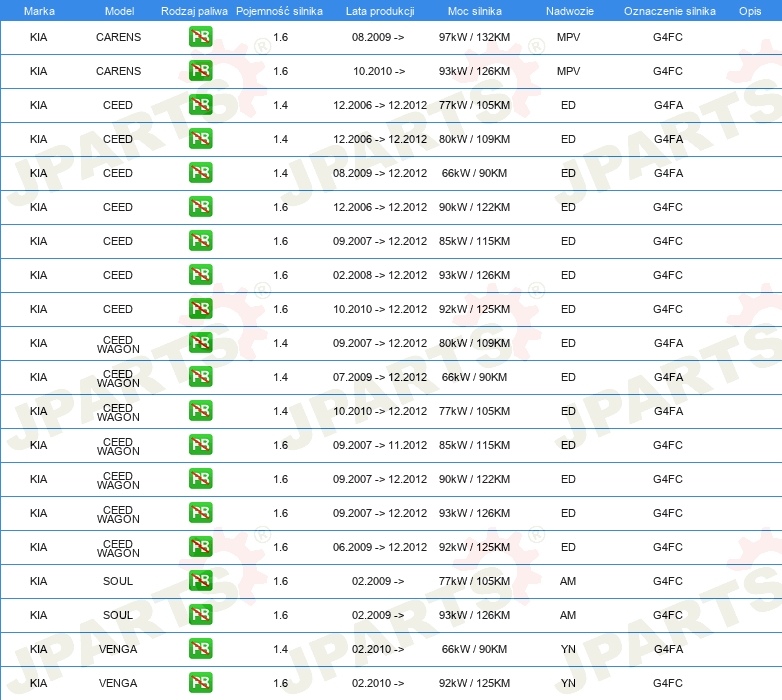Image resolution: width=782 pixels, height=700 pixels.
Task: Select fuel icon in VENGA 1.6 92kW / 125KM row
Action: (200, 683)
